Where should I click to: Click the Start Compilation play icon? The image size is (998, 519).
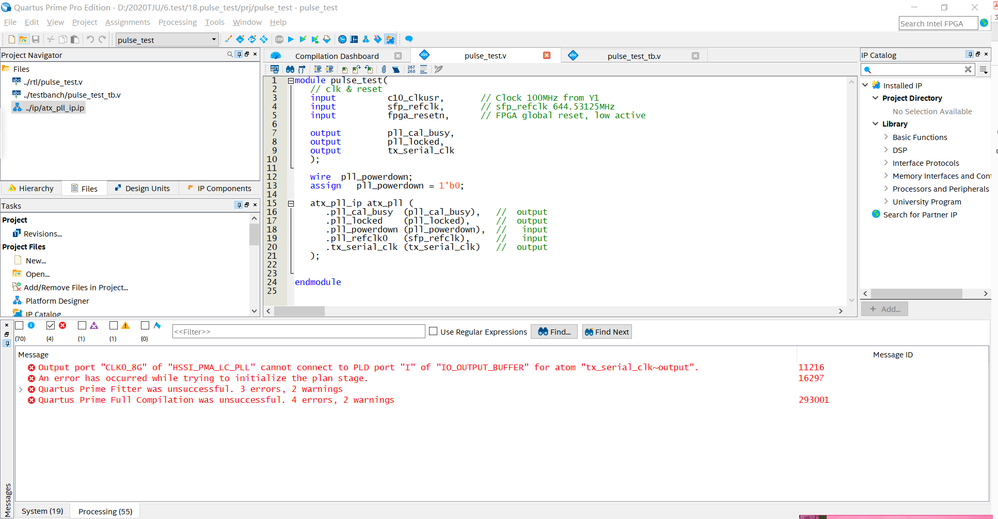(290, 40)
